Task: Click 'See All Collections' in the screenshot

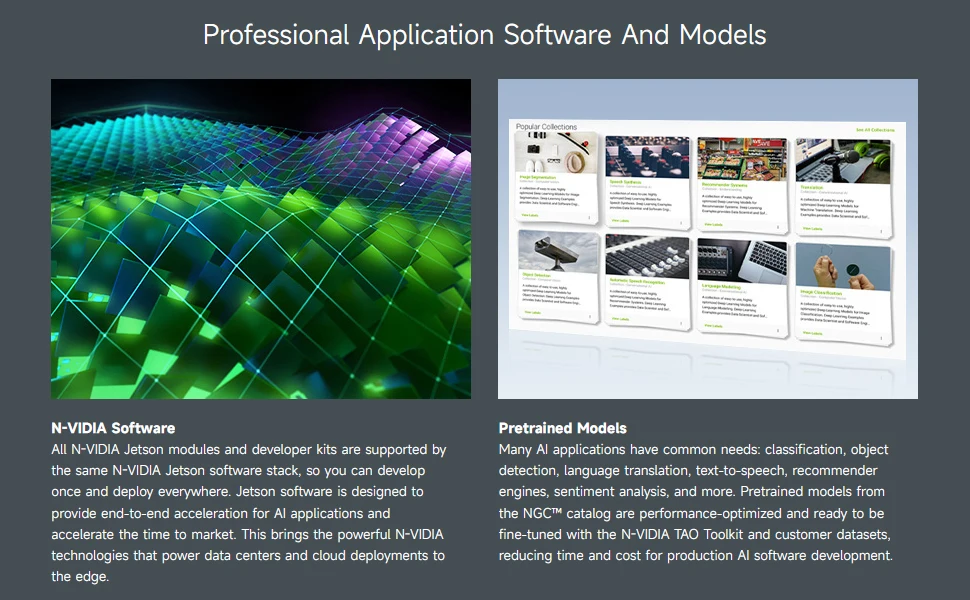Action: pos(875,130)
